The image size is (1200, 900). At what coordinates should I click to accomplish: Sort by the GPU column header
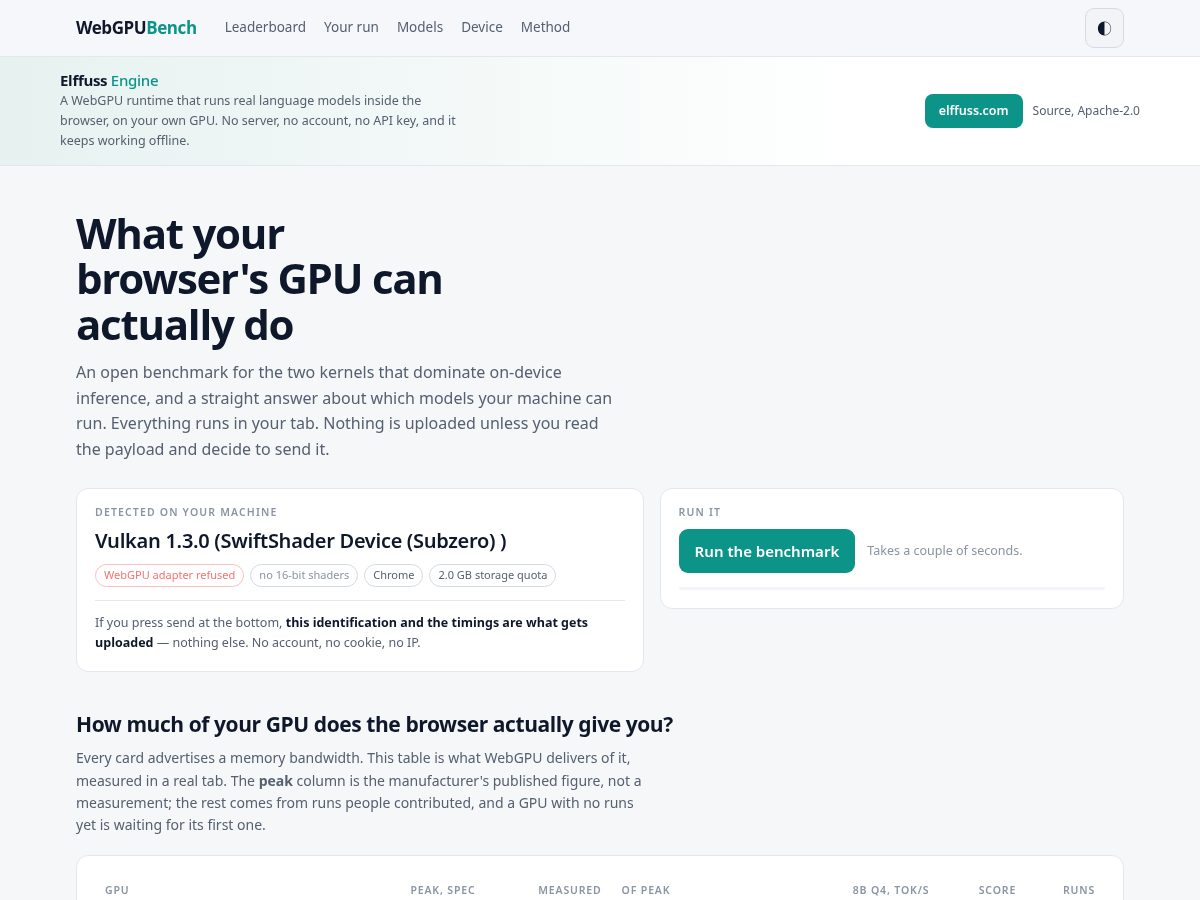pos(117,890)
